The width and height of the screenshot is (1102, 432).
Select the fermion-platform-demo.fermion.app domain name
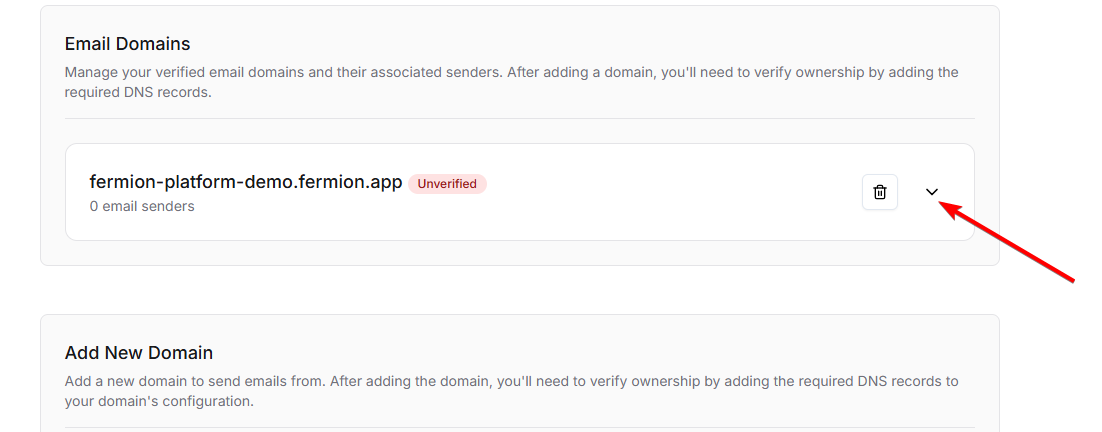[x=246, y=182]
